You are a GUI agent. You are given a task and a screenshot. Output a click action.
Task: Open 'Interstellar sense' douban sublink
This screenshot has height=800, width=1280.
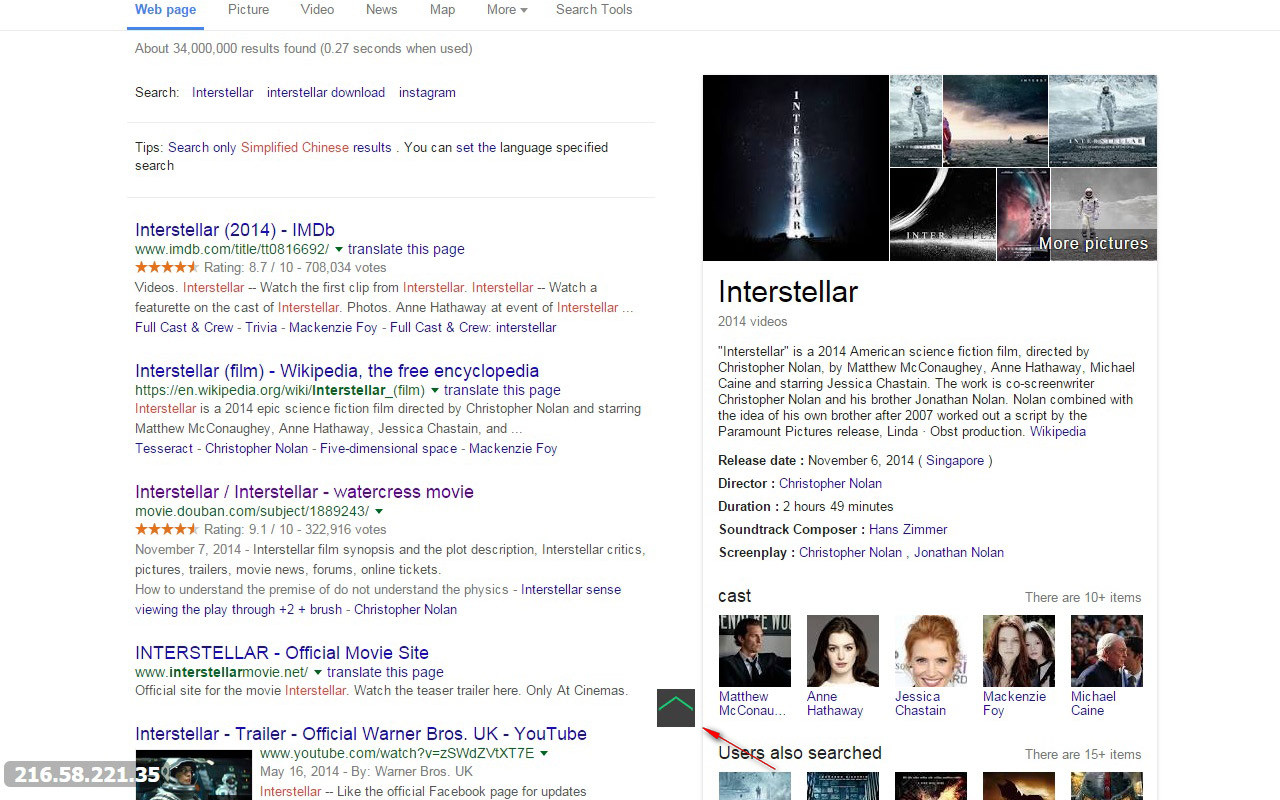(571, 590)
